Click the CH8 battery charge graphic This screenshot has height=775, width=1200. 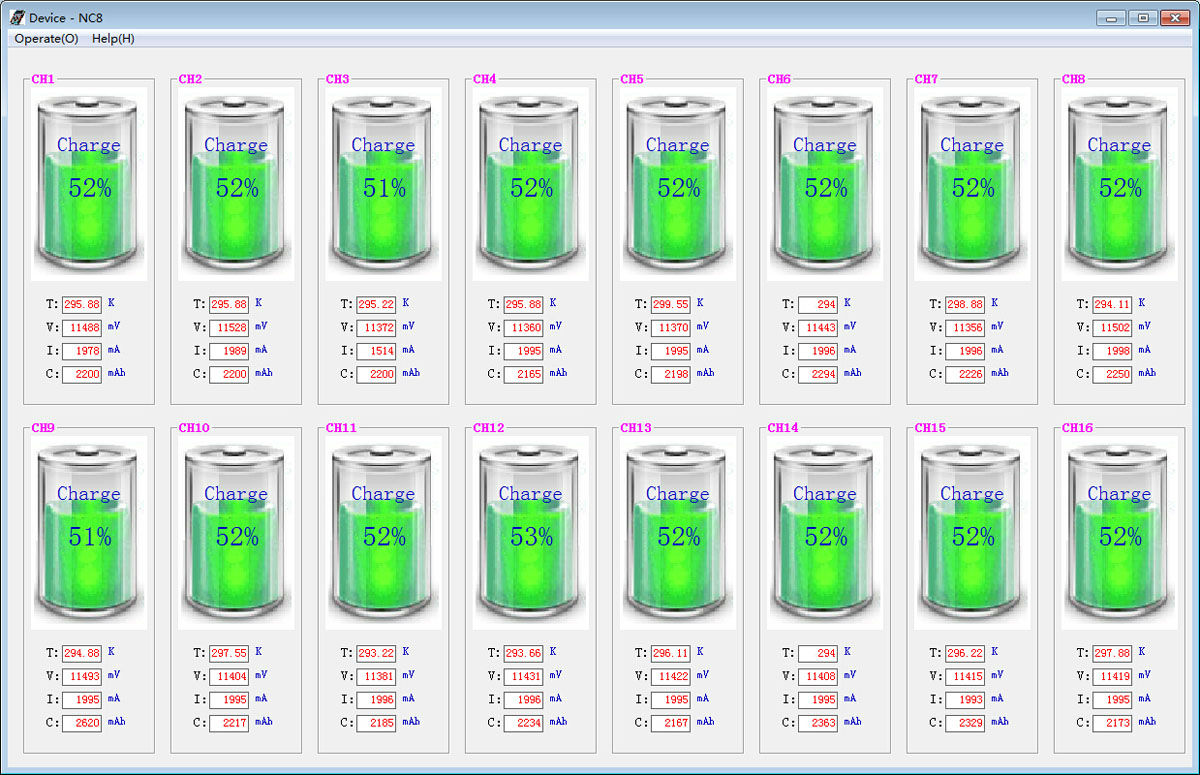point(1119,183)
